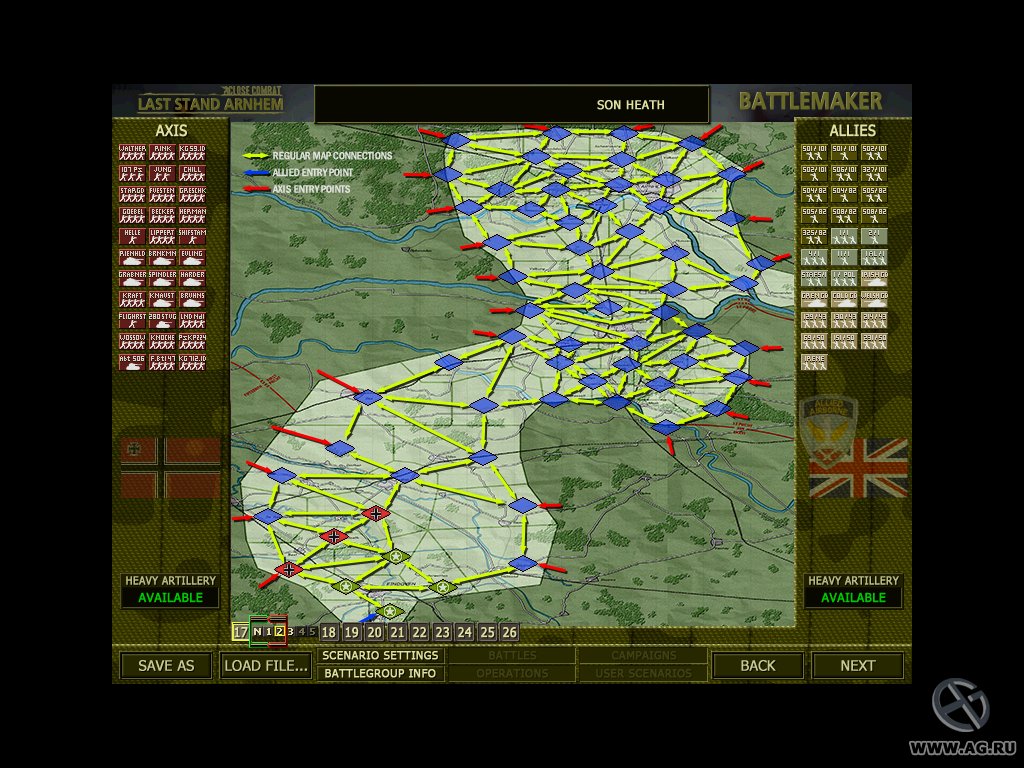Viewport: 1024px width, 768px height.
Task: Select the 325/82 Allied battlegroup
Action: [814, 237]
